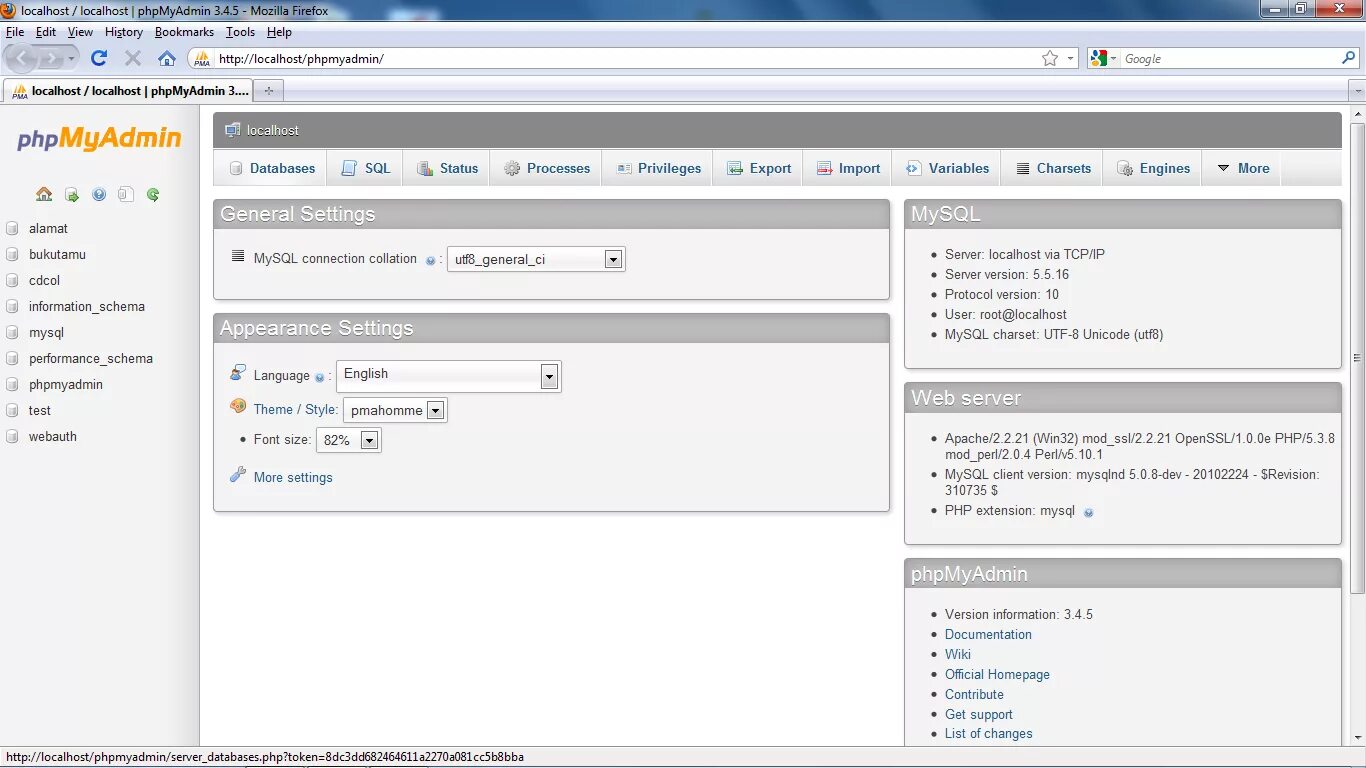Open the blue help icon in sidebar

[x=99, y=195]
